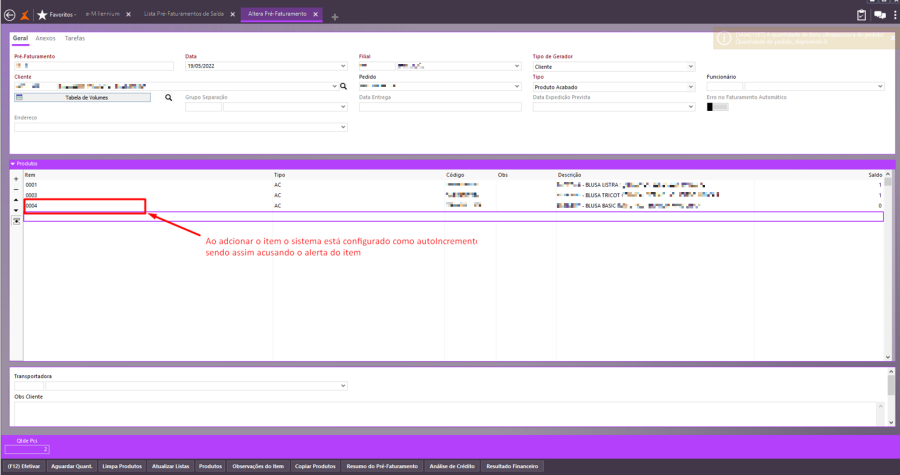Open the Funcionário dropdown

coord(880,87)
